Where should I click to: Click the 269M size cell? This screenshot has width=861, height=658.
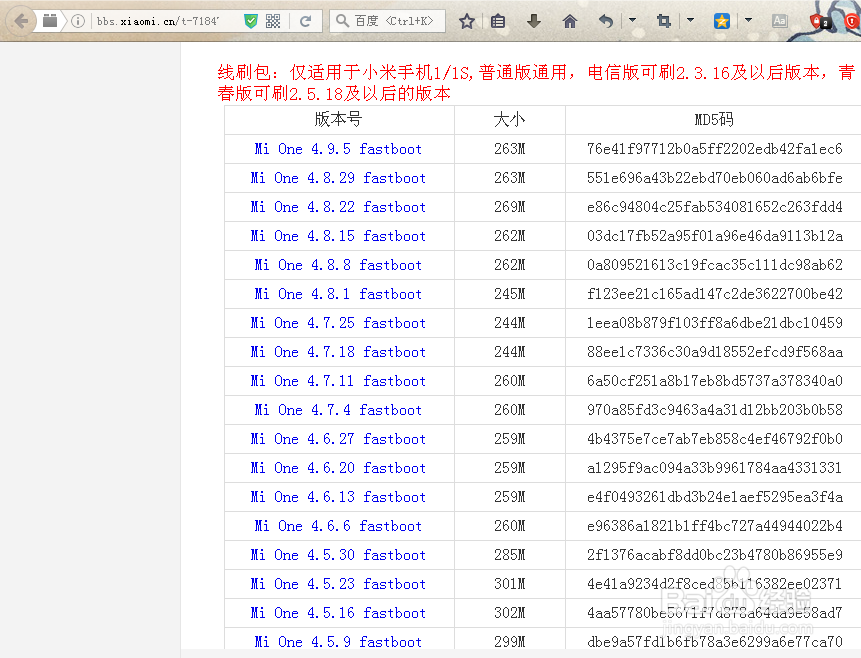point(510,207)
